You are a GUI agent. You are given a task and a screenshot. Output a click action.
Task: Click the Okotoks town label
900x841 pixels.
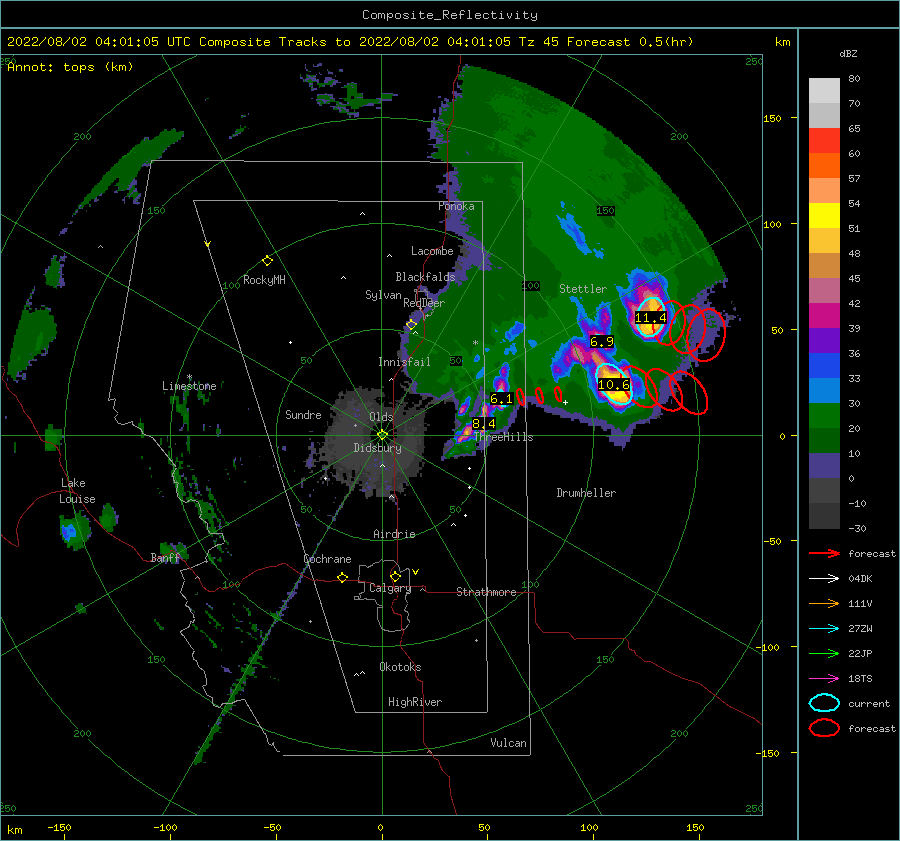click(x=400, y=666)
